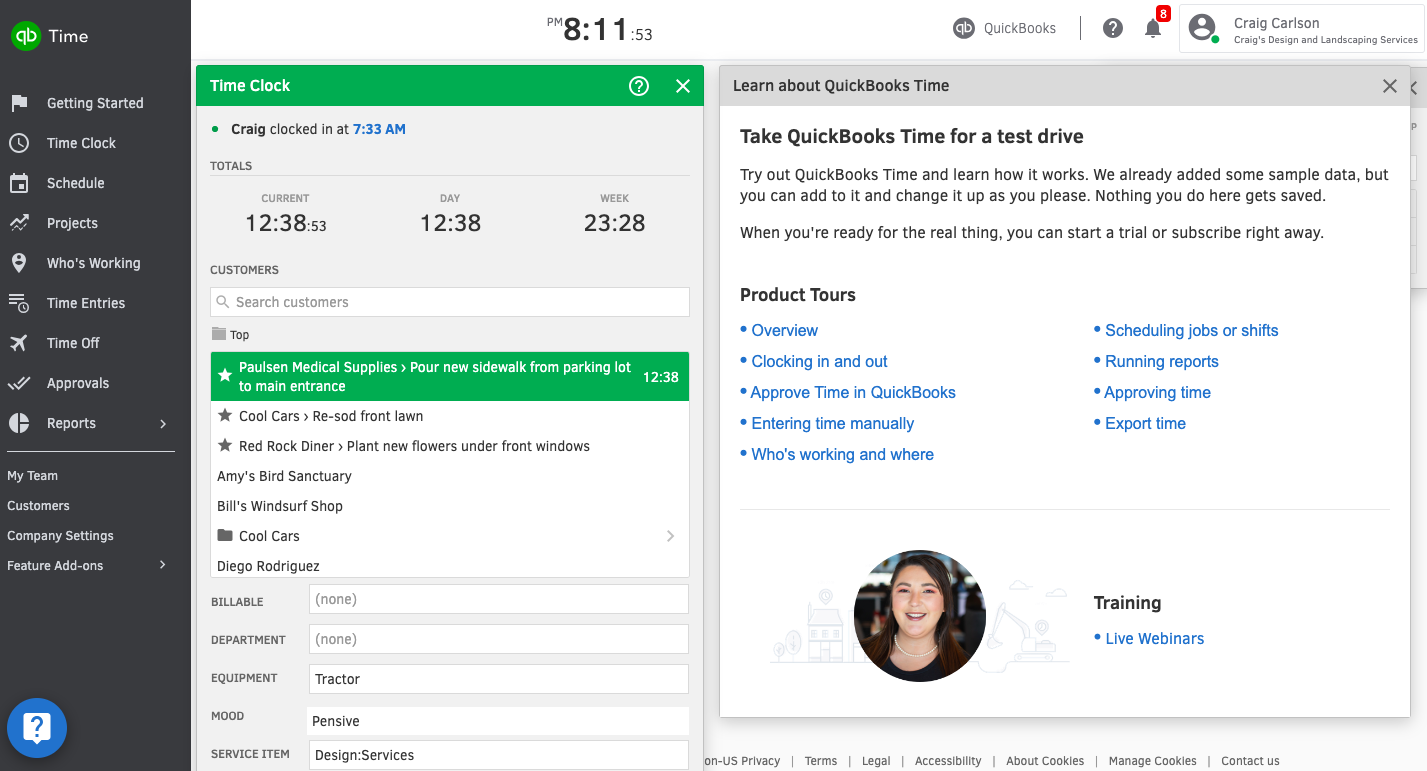Expand the Cool Cars folder chevron
The image size is (1427, 771).
tap(670, 536)
